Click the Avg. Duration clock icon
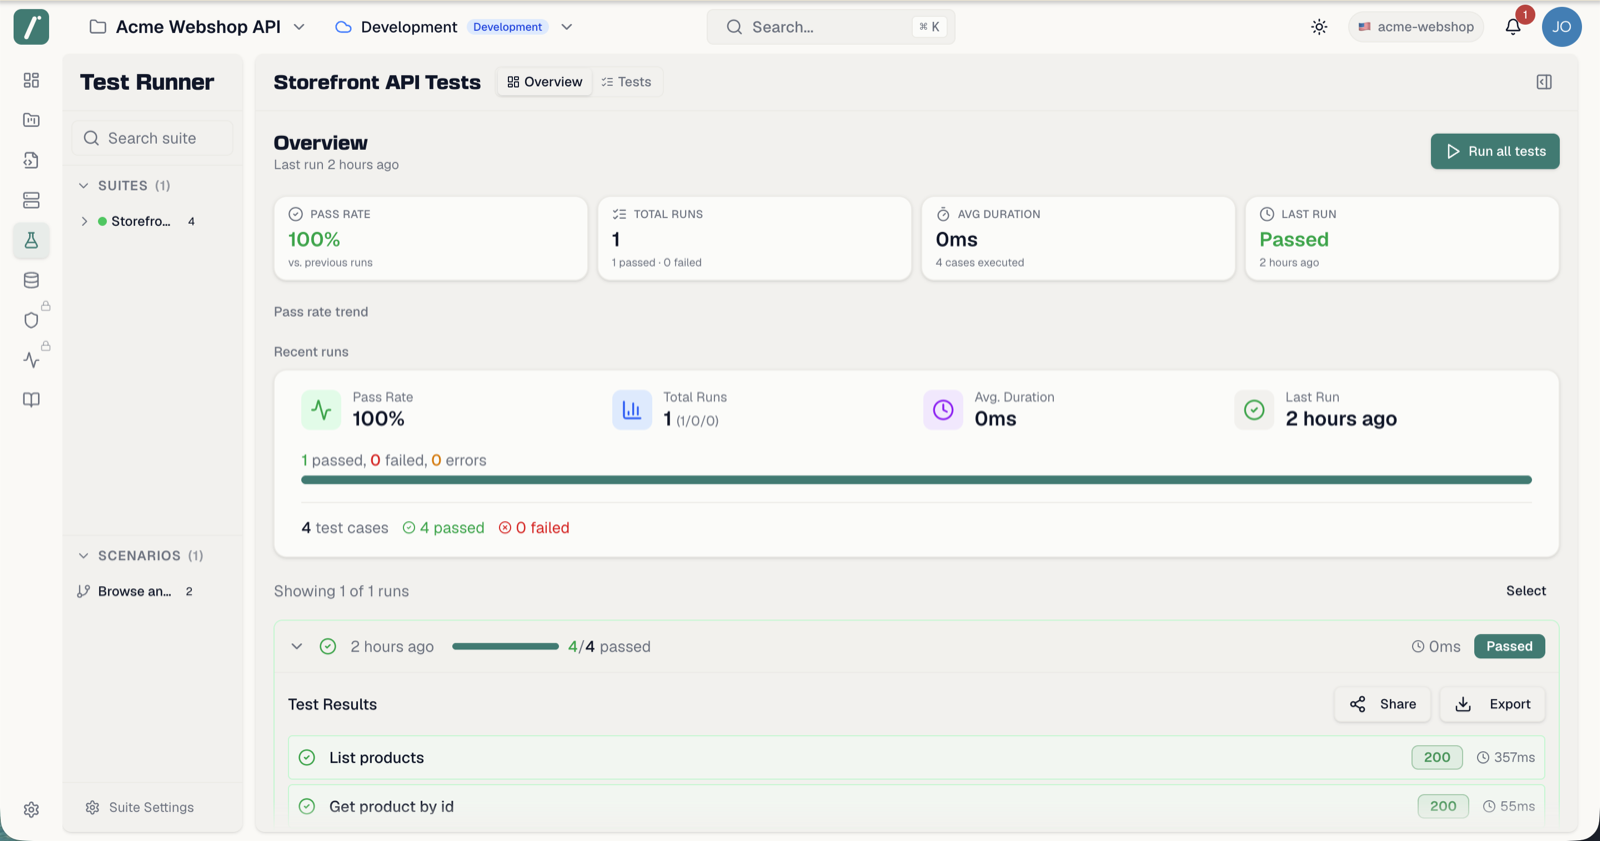Image resolution: width=1600 pixels, height=841 pixels. 943,409
